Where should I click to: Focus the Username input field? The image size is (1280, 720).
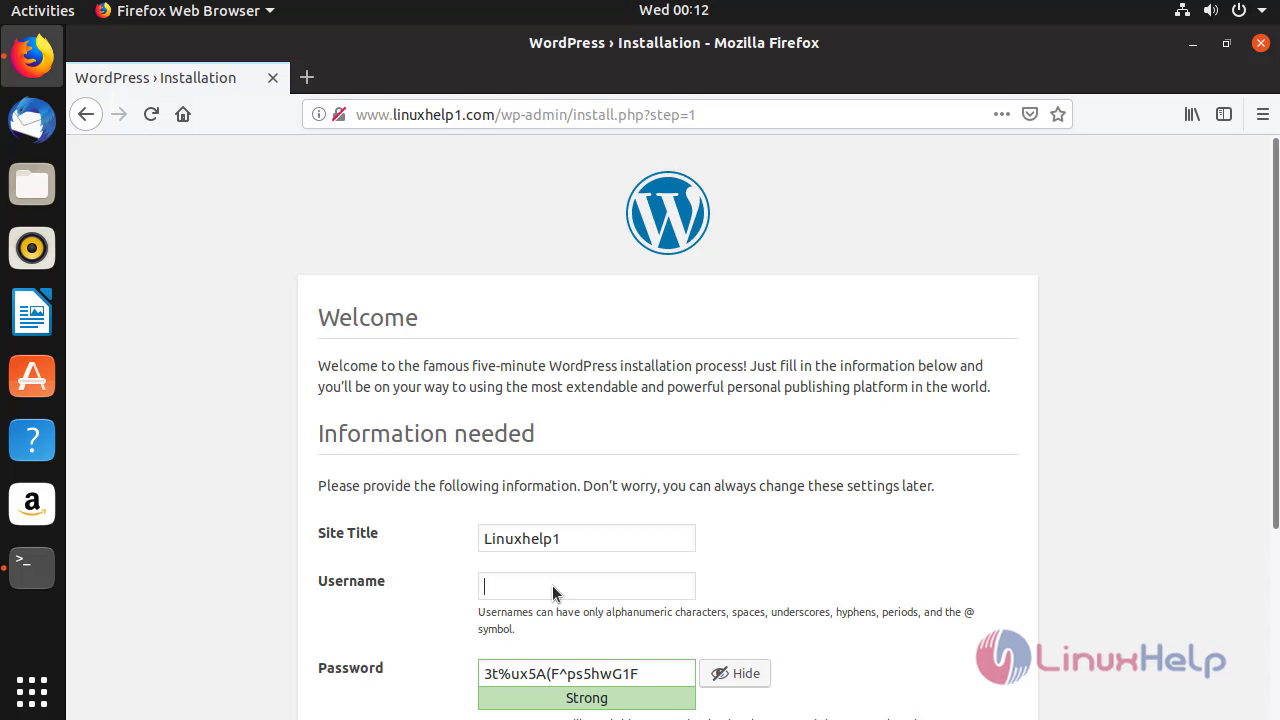click(587, 586)
